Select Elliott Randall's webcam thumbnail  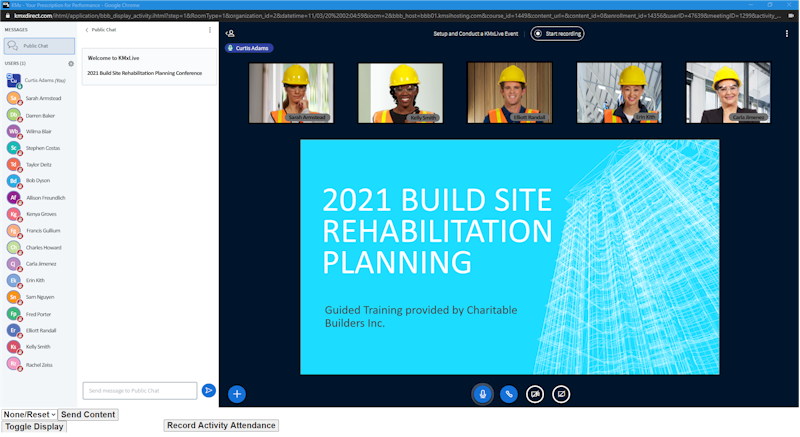pyautogui.click(x=510, y=93)
